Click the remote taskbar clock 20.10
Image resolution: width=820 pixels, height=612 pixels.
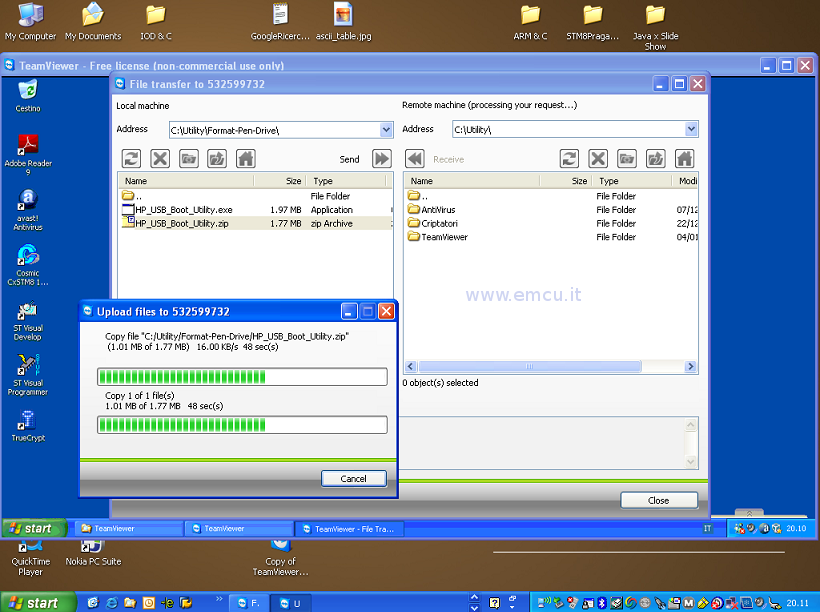[x=796, y=529]
